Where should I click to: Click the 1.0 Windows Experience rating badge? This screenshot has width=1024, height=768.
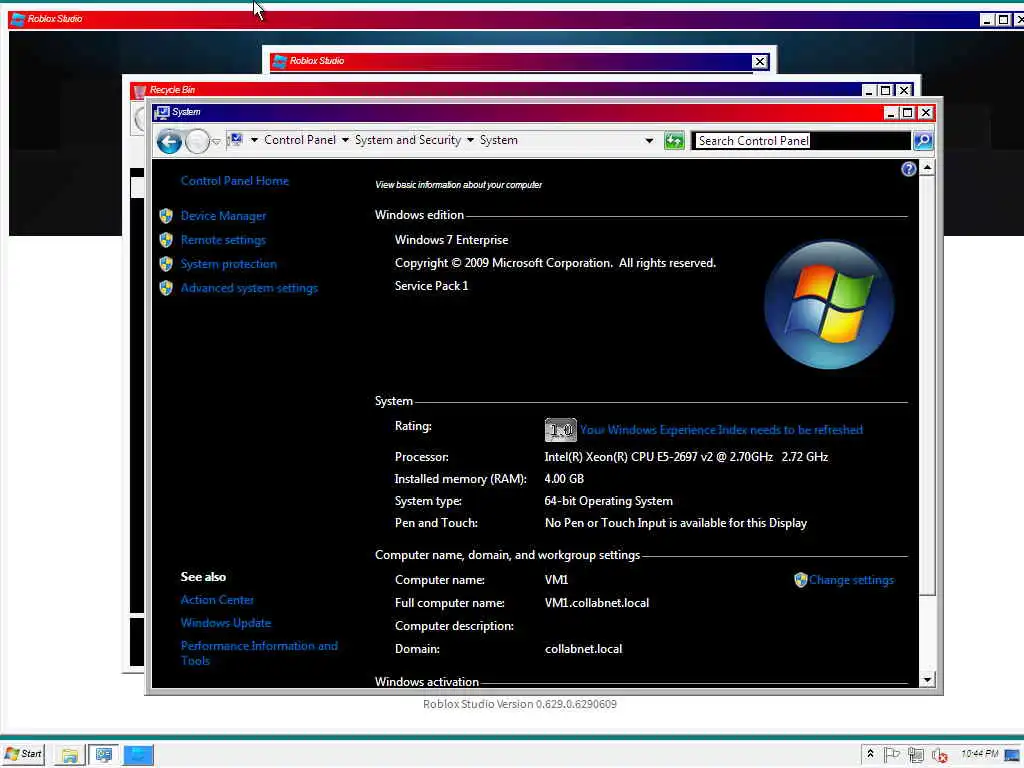[560, 430]
